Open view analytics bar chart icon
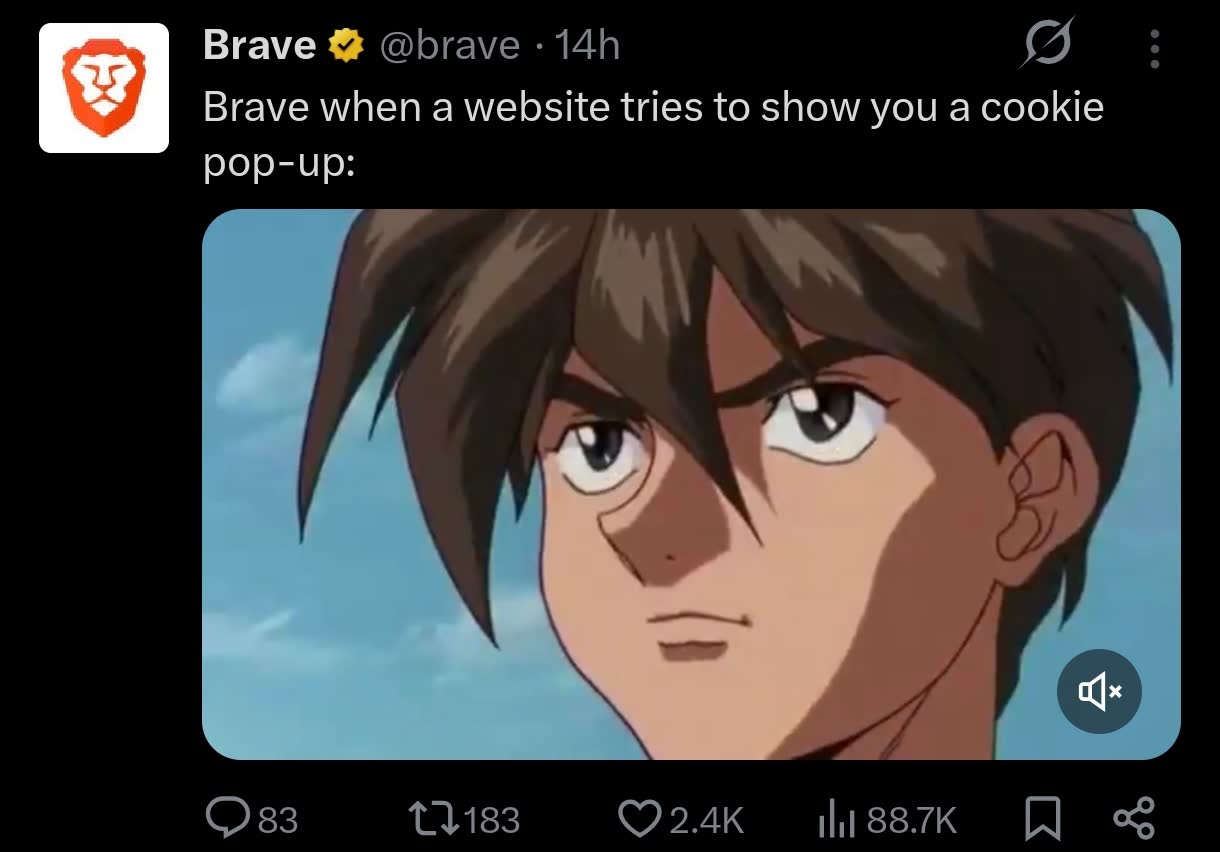This screenshot has width=1220, height=852. pos(838,820)
